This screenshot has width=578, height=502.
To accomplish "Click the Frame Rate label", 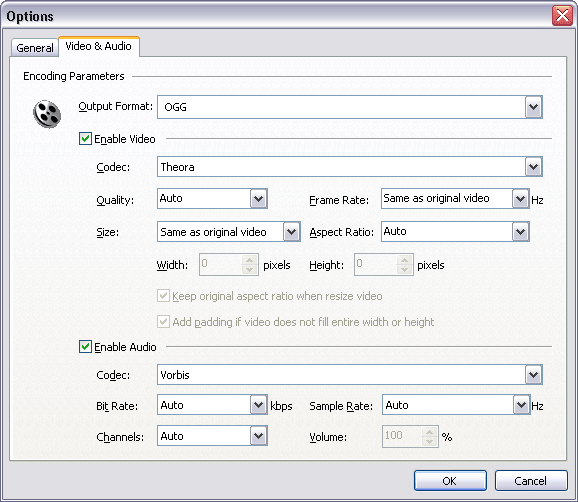I will (339, 200).
